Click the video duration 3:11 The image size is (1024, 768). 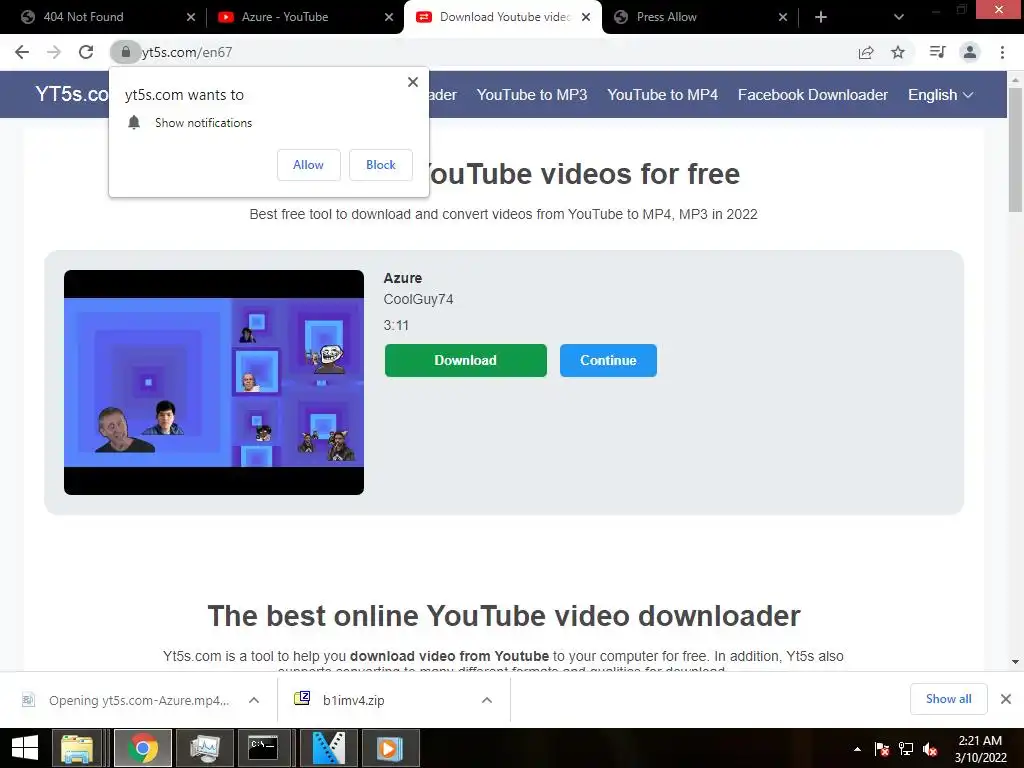pyautogui.click(x=396, y=325)
